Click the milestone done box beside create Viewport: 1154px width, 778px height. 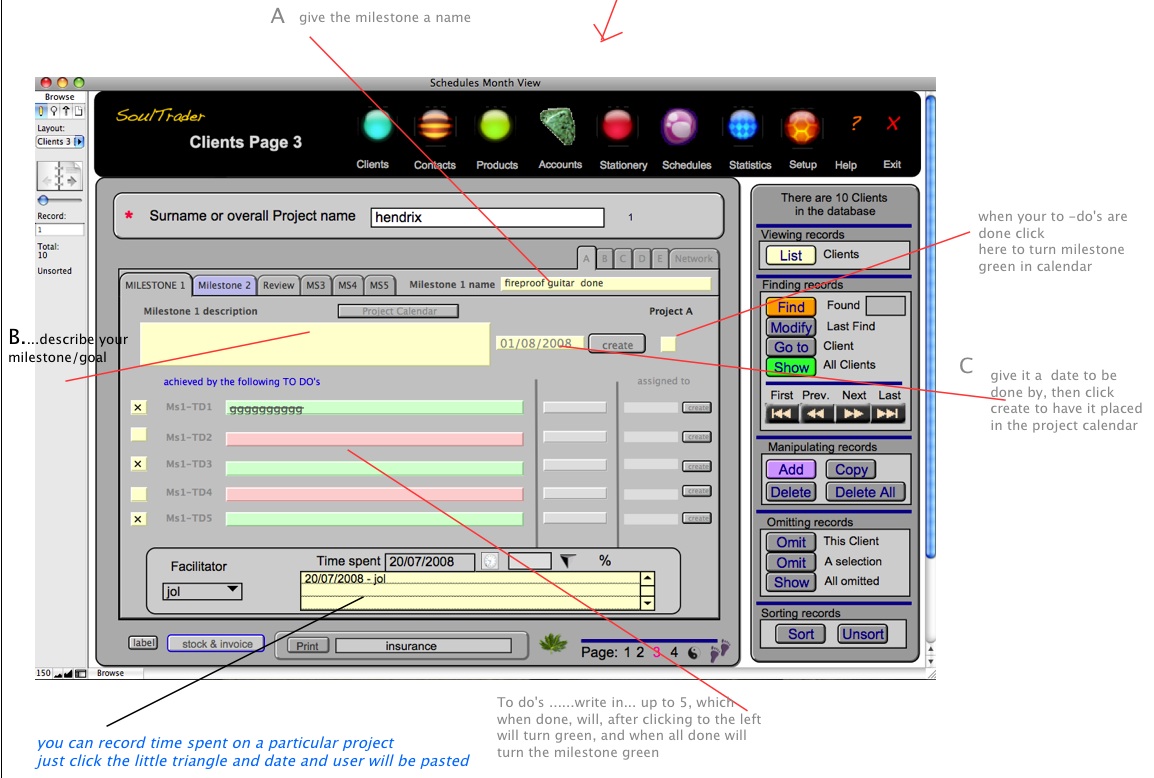tap(668, 344)
